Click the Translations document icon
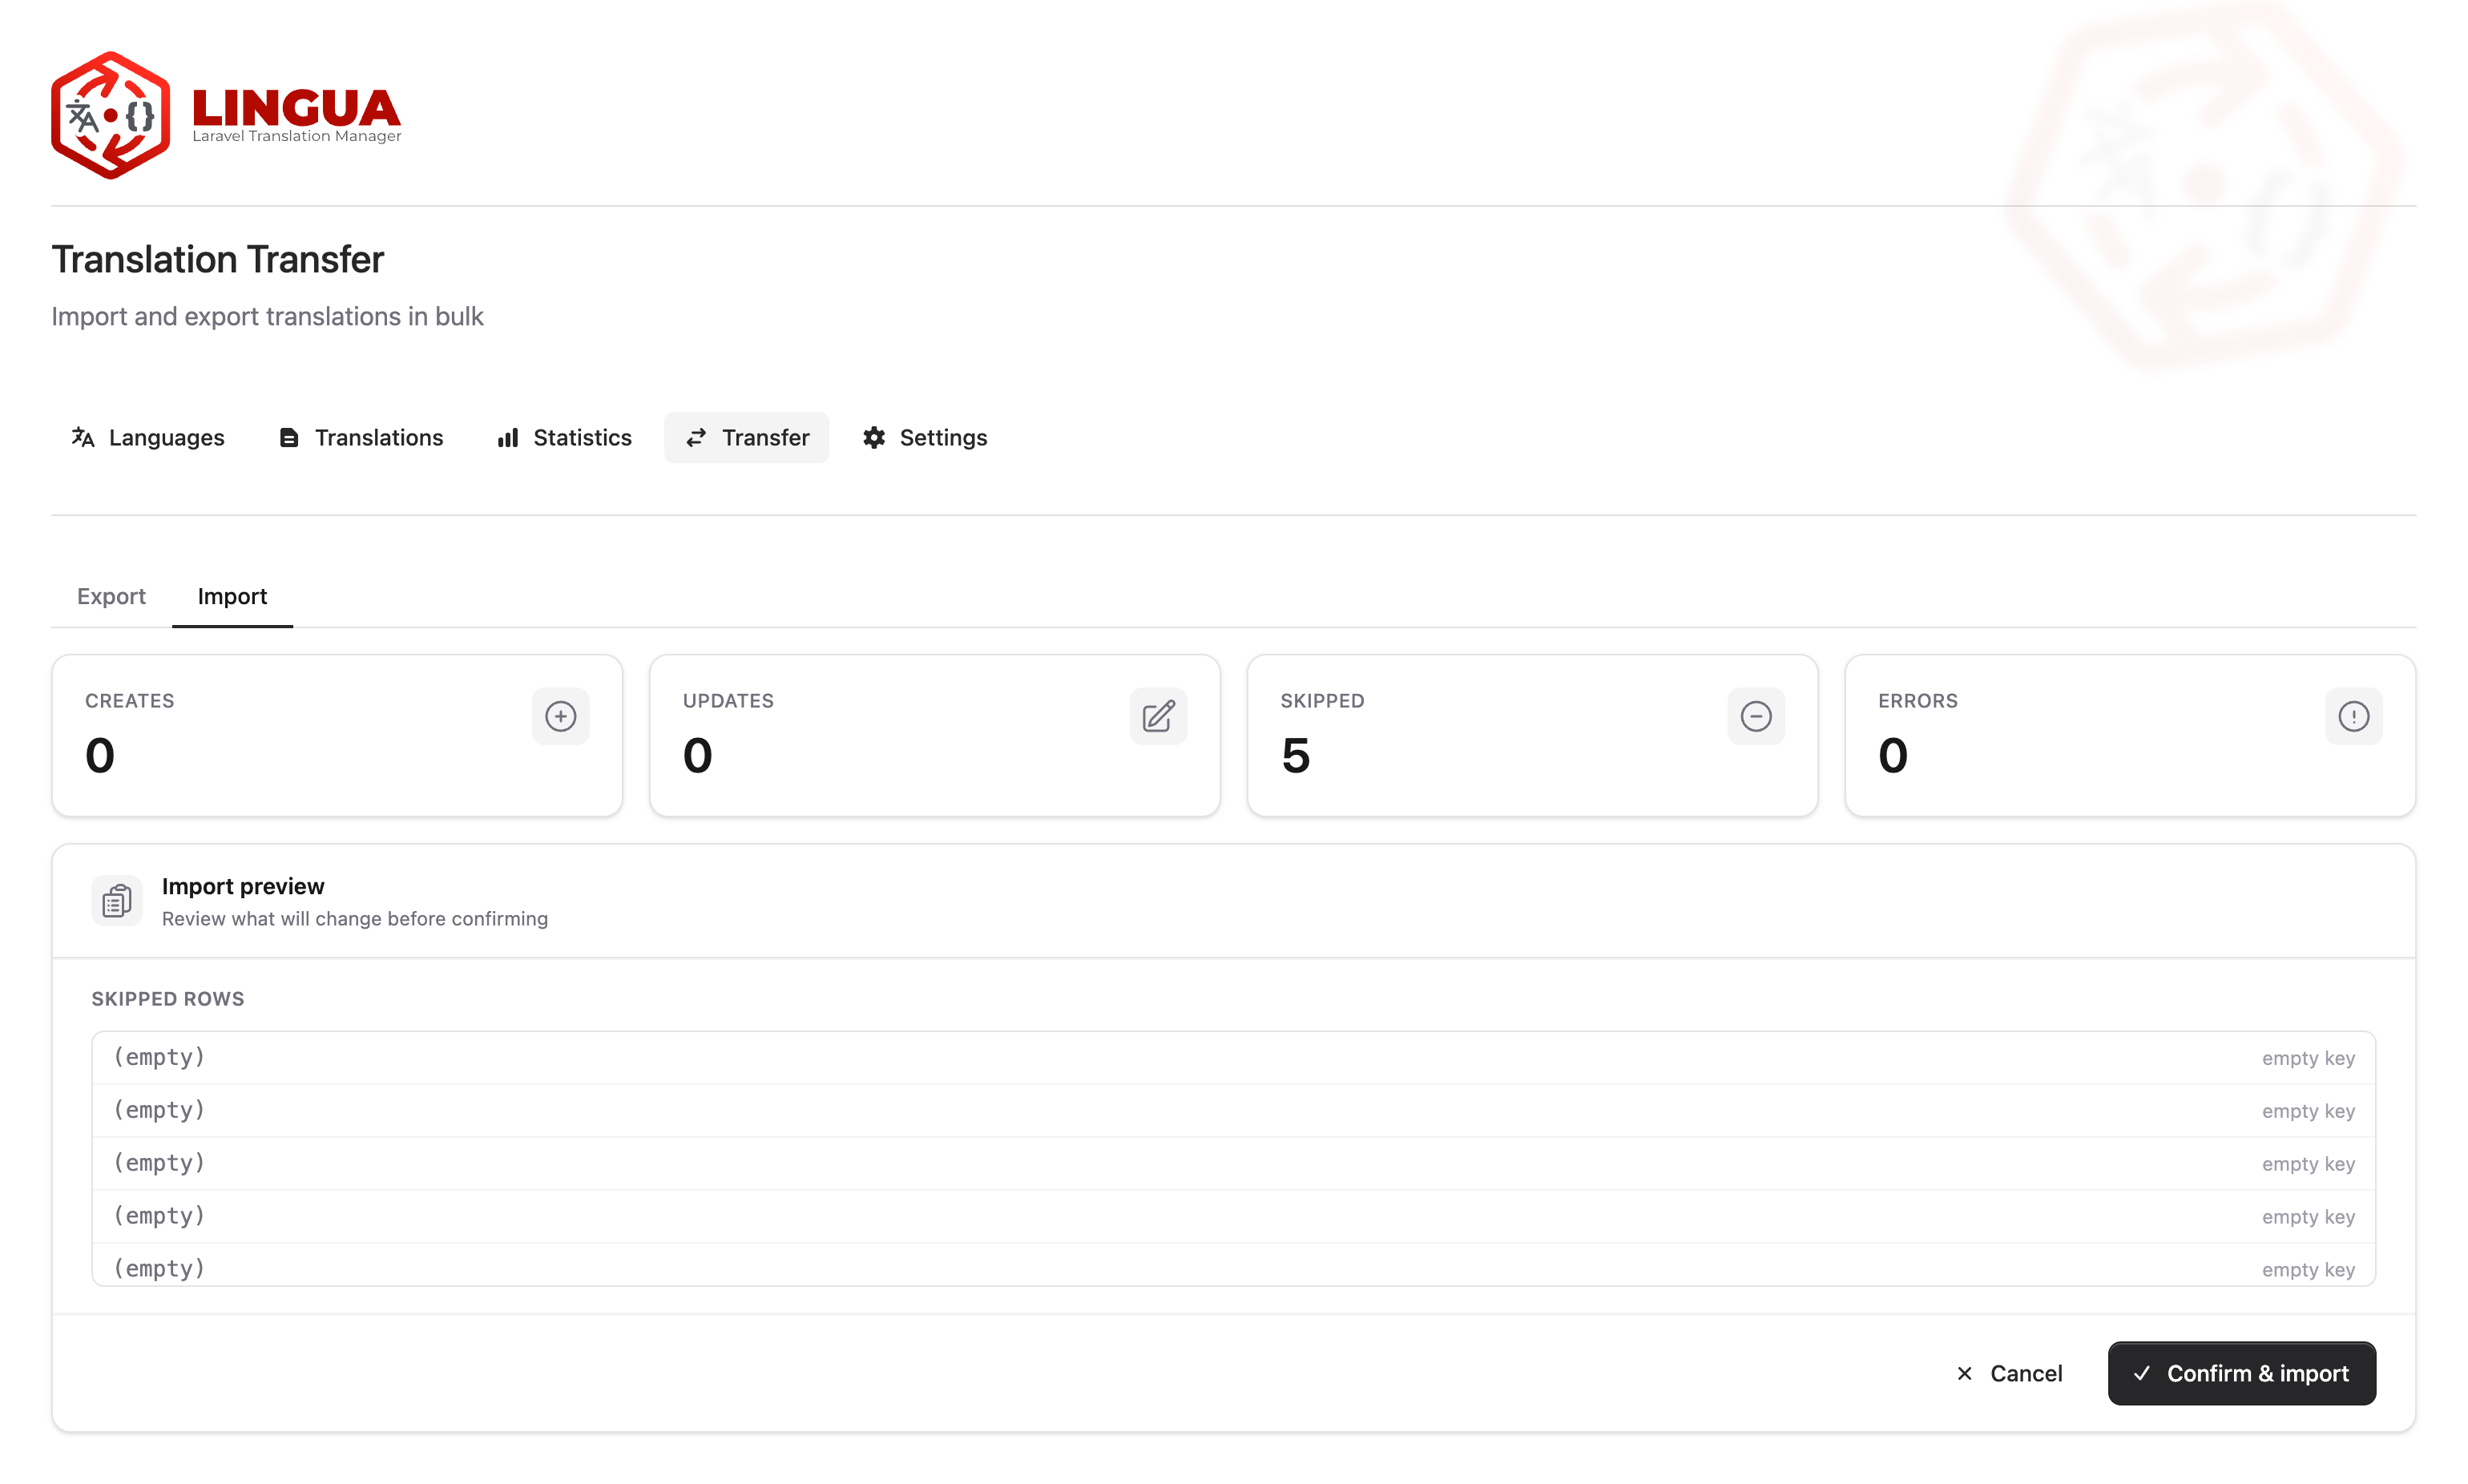Viewport: 2468px width, 1484px height. (289, 437)
